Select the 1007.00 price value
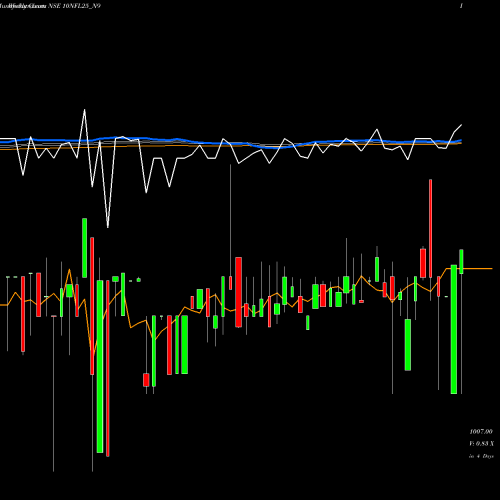Viewport: 500px width, 500px height. point(481,432)
